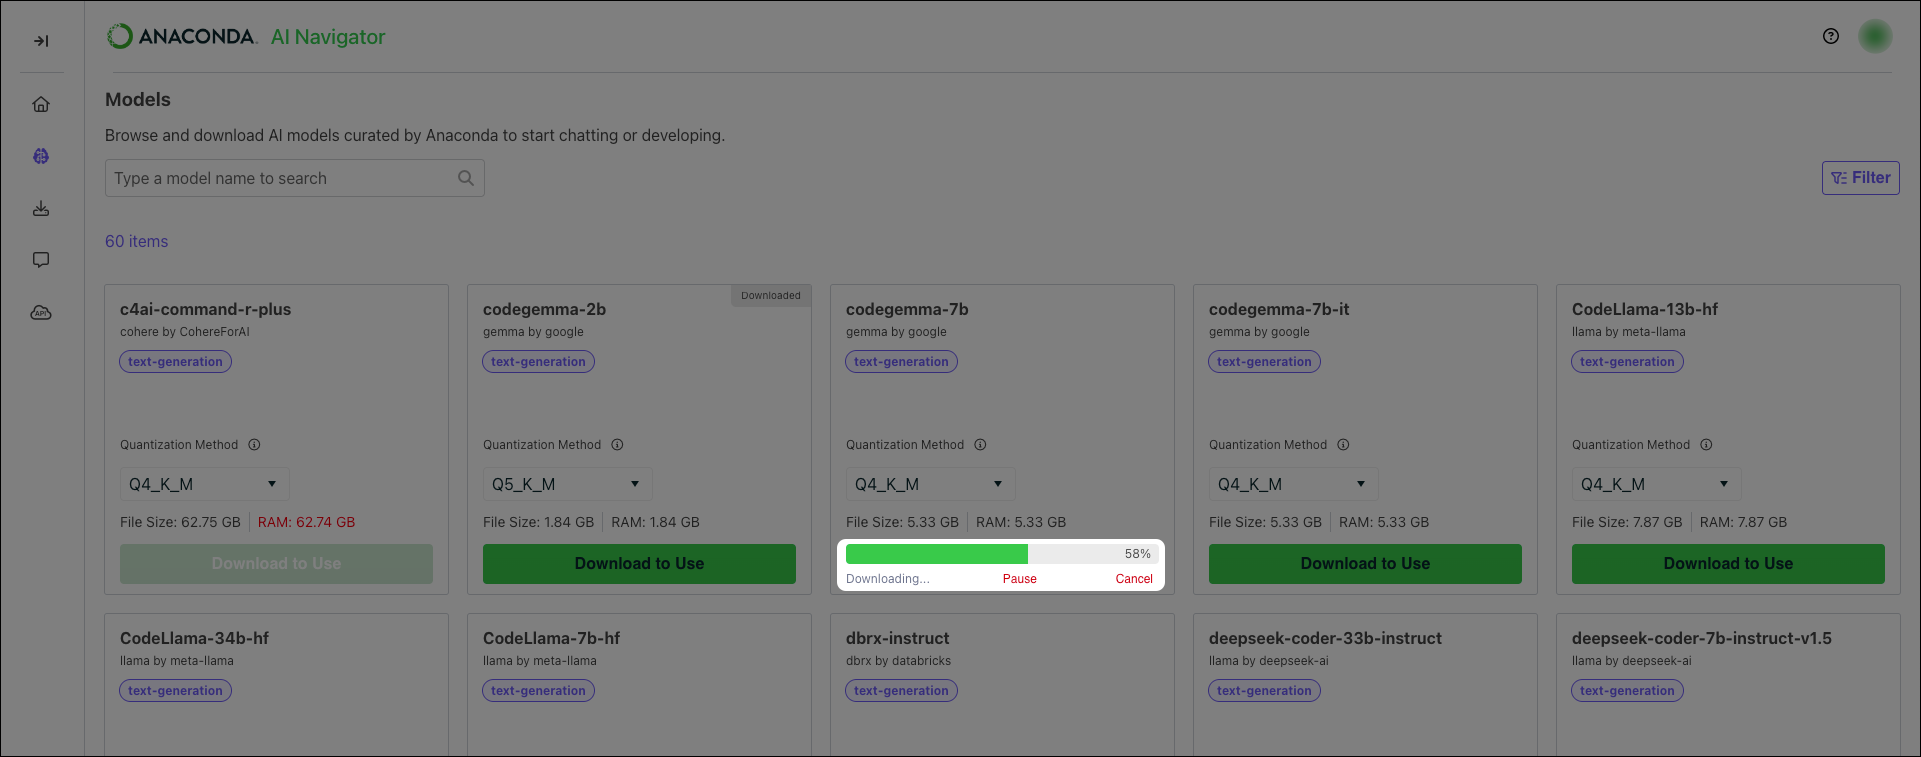Open c4ai-command-r-plus quantization dropdown
Image resolution: width=1921 pixels, height=757 pixels.
tap(205, 484)
